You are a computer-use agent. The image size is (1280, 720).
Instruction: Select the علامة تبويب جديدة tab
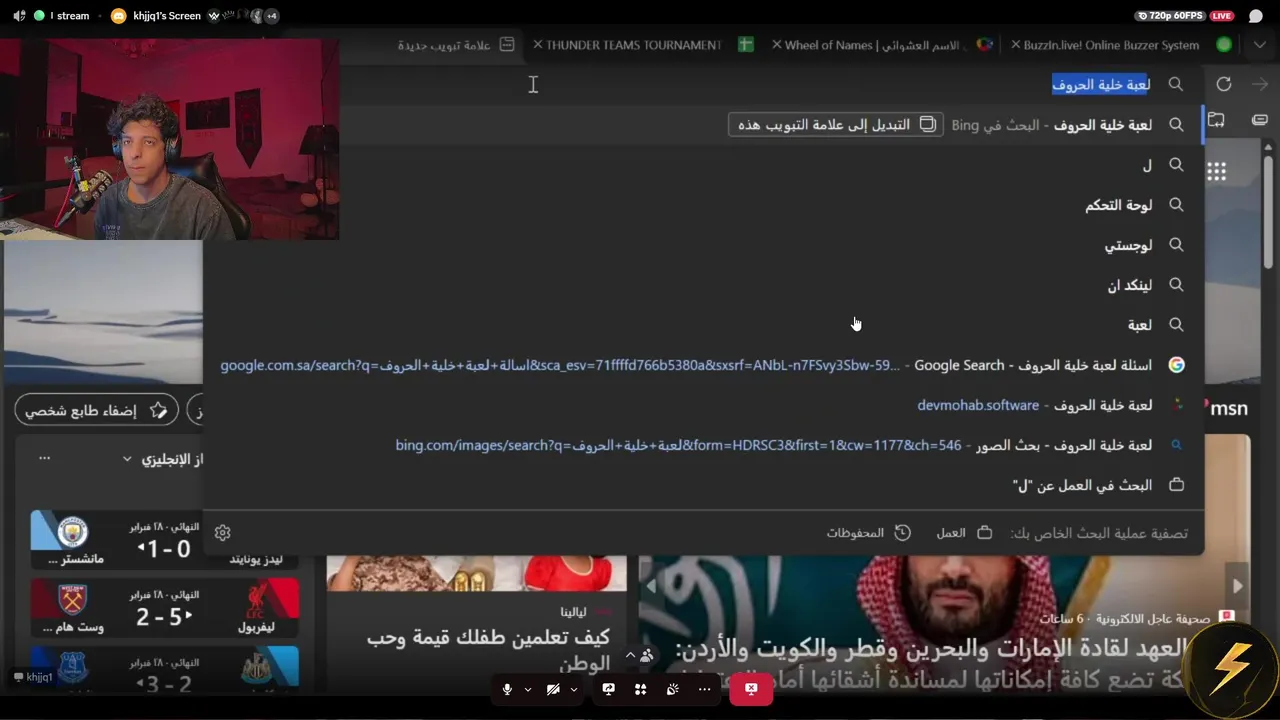click(x=456, y=45)
